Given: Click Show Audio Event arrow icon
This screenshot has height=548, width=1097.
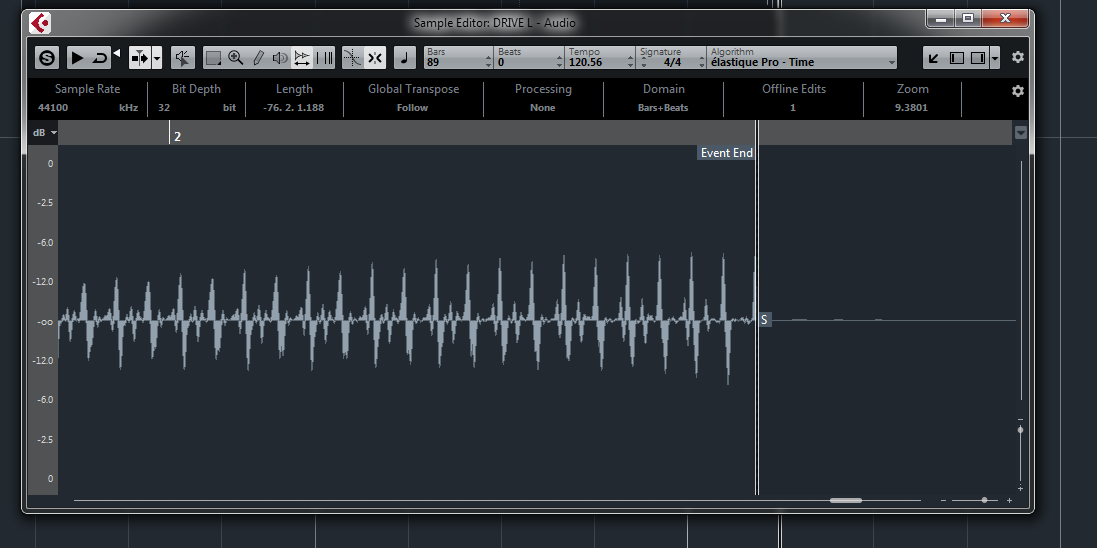Looking at the screenshot, I should tap(933, 57).
